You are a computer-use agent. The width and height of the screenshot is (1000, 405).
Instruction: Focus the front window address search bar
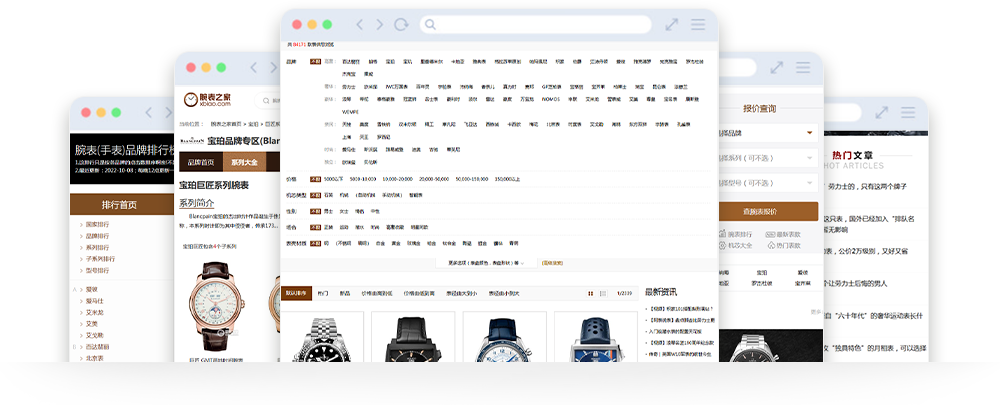pyautogui.click(x=536, y=24)
